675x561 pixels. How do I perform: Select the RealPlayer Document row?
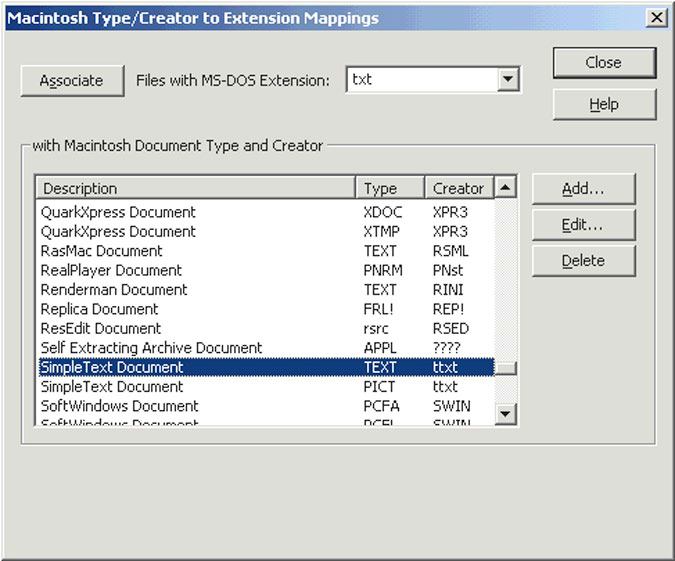pyautogui.click(x=266, y=270)
